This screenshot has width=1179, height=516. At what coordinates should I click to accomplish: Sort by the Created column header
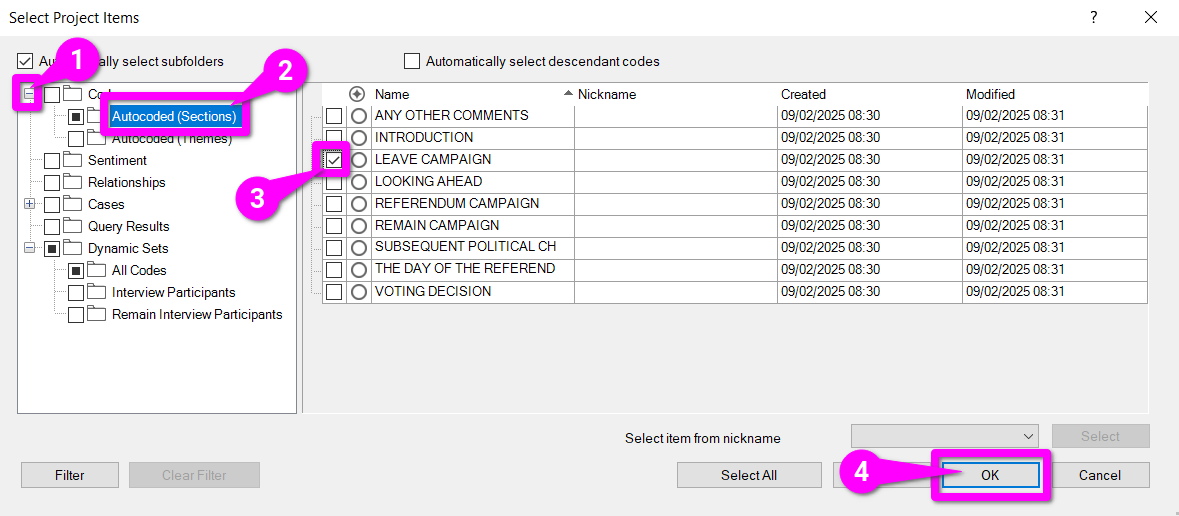pyautogui.click(x=803, y=94)
